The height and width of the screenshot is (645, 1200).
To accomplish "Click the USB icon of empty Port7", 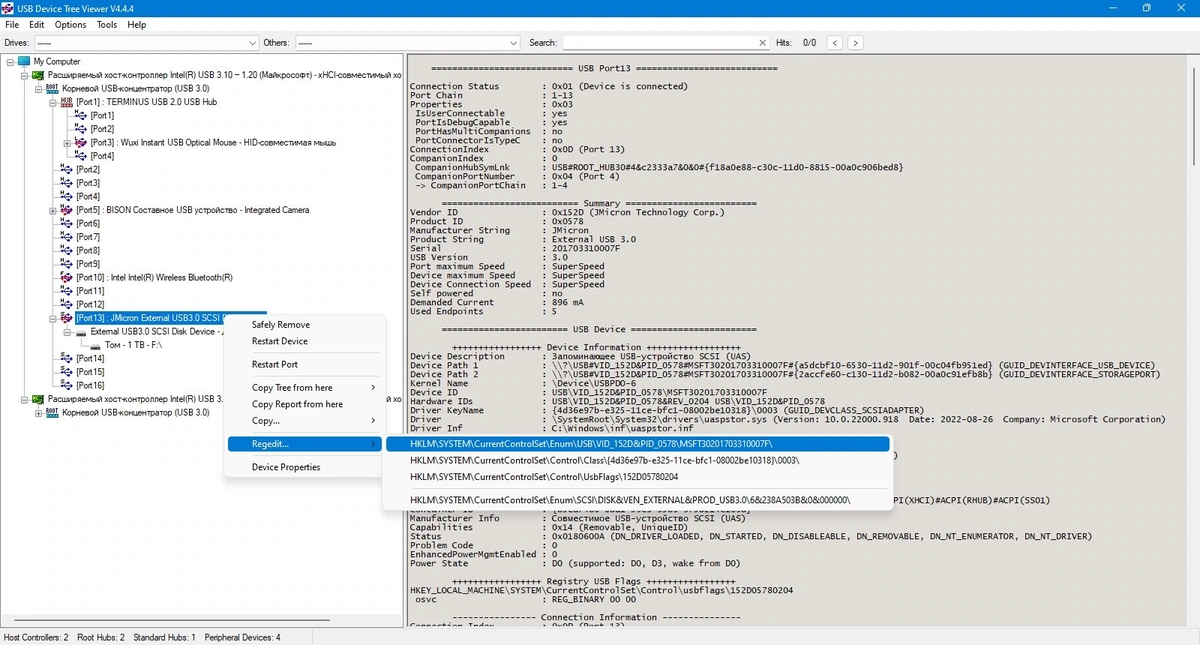I will (x=67, y=237).
